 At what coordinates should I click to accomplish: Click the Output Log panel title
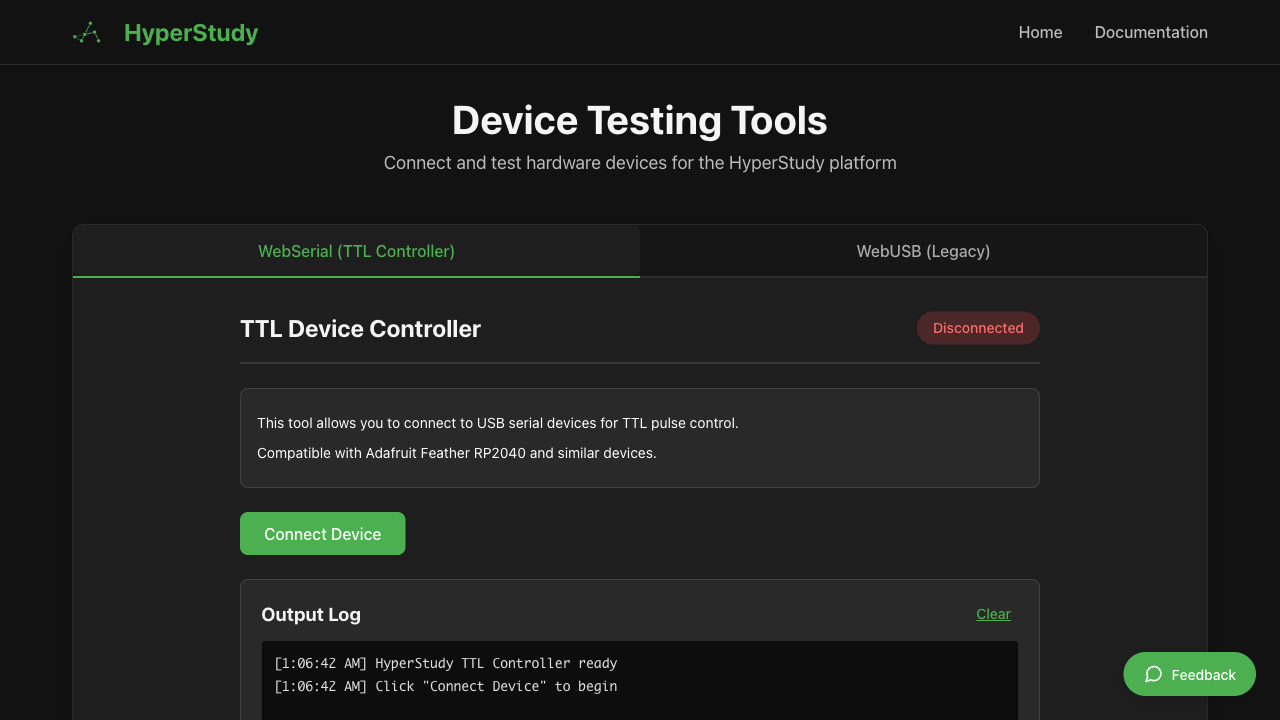point(311,614)
